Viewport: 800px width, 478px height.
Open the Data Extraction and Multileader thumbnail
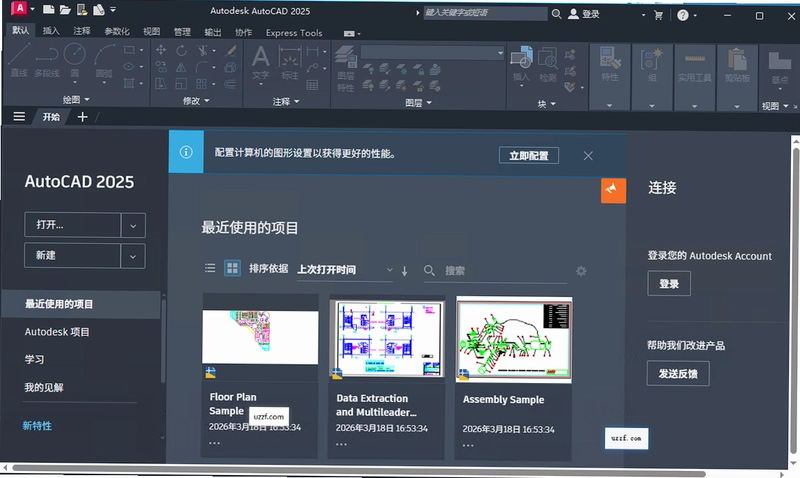pyautogui.click(x=388, y=339)
